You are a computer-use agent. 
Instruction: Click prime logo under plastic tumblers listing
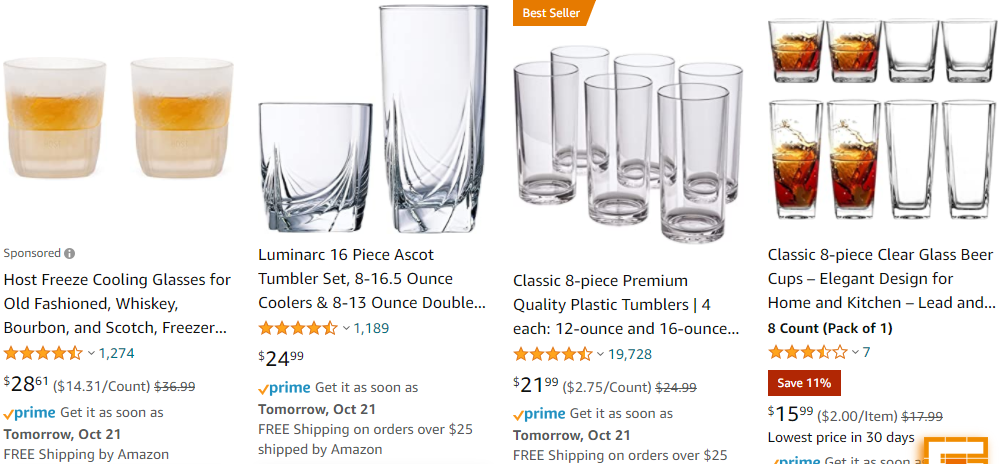(x=539, y=414)
